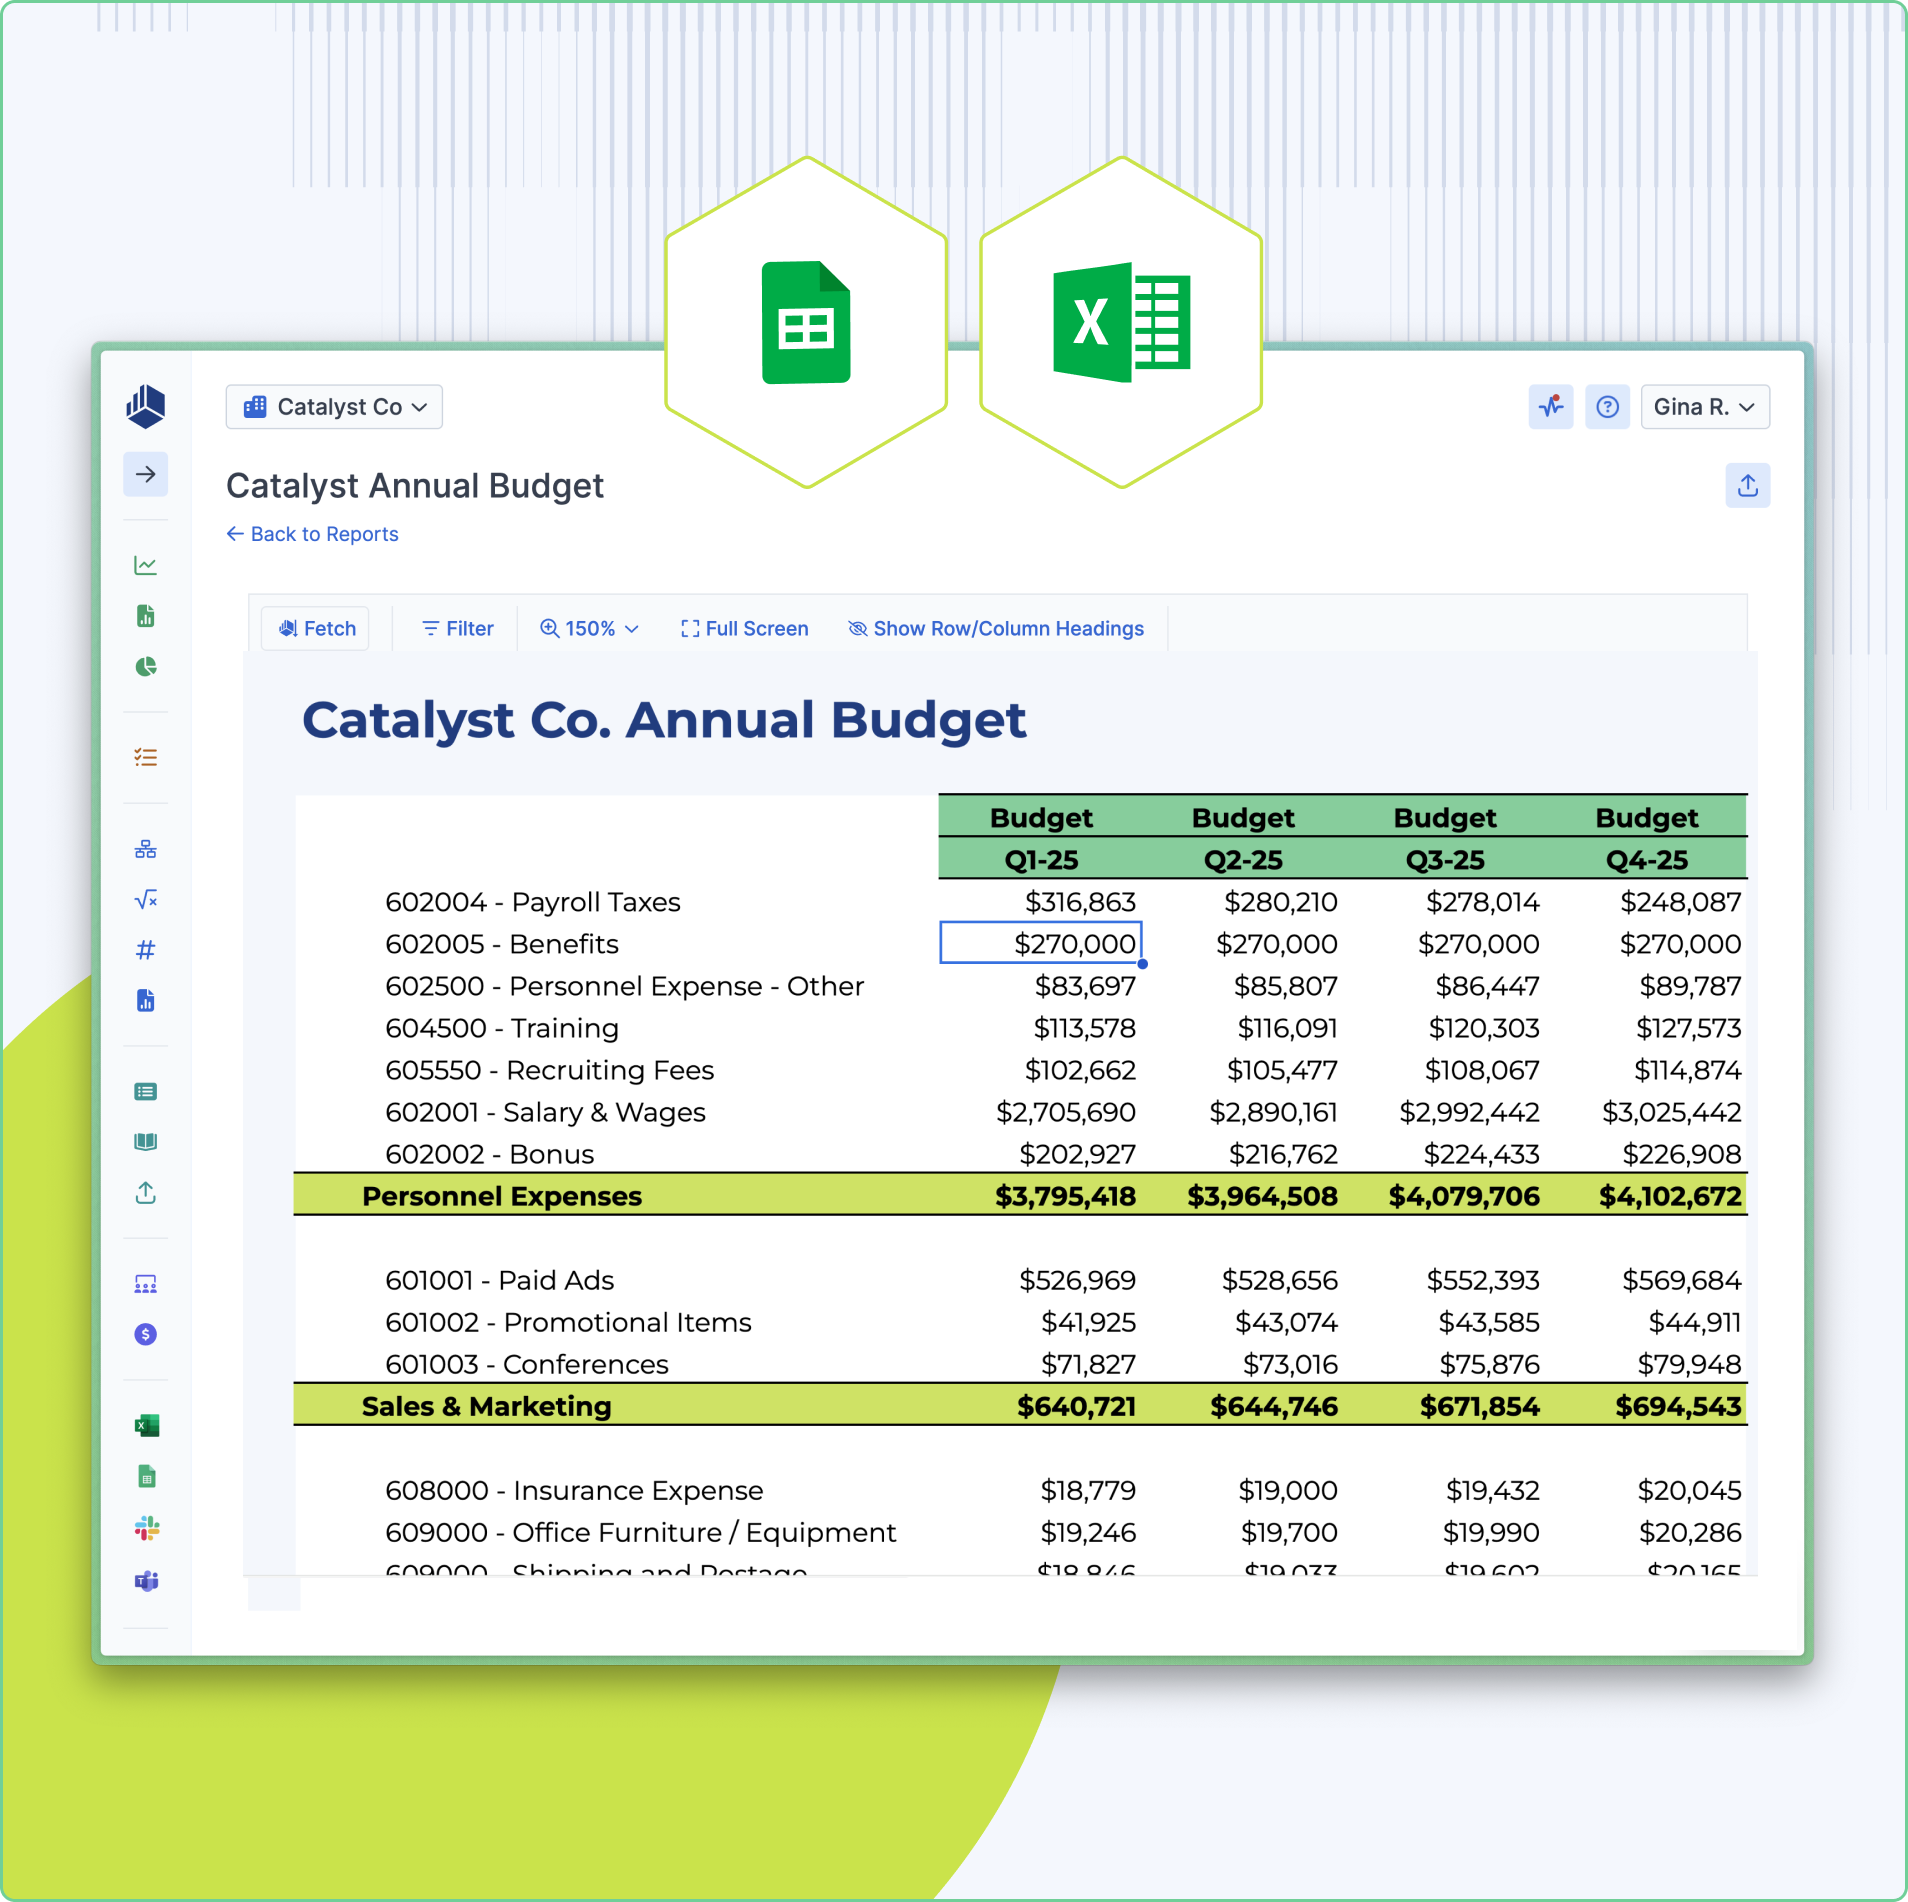Click the 'Sales & Marketing' total row label
Viewport: 1908px width, 1902px height.
[x=487, y=1406]
